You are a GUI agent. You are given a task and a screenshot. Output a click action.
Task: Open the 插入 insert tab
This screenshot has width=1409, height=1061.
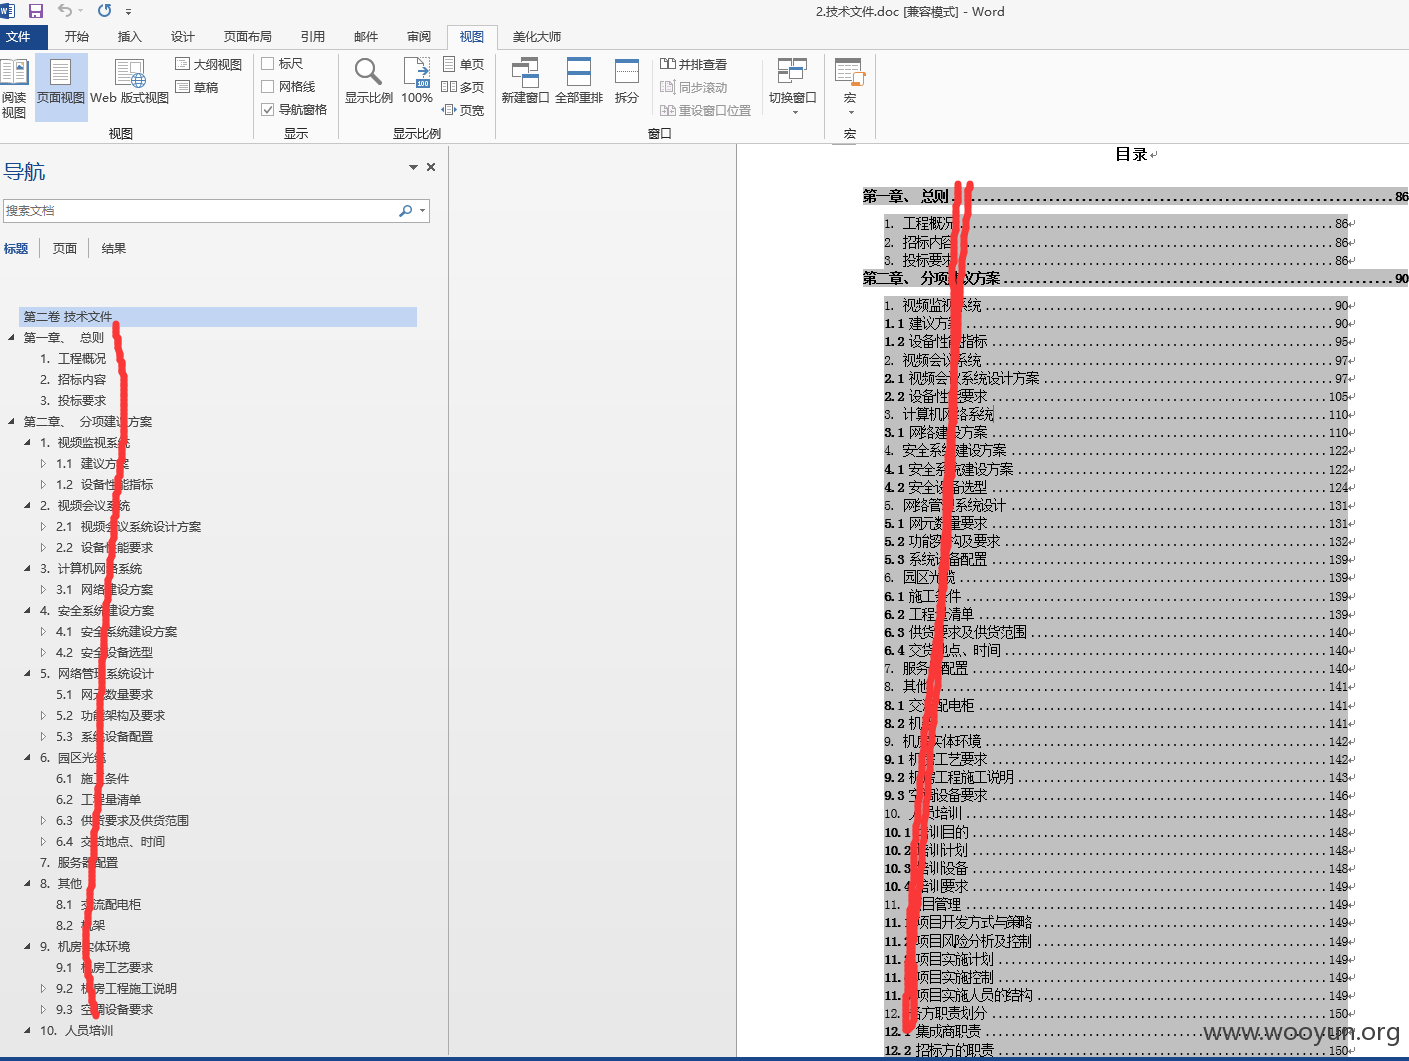tap(130, 37)
